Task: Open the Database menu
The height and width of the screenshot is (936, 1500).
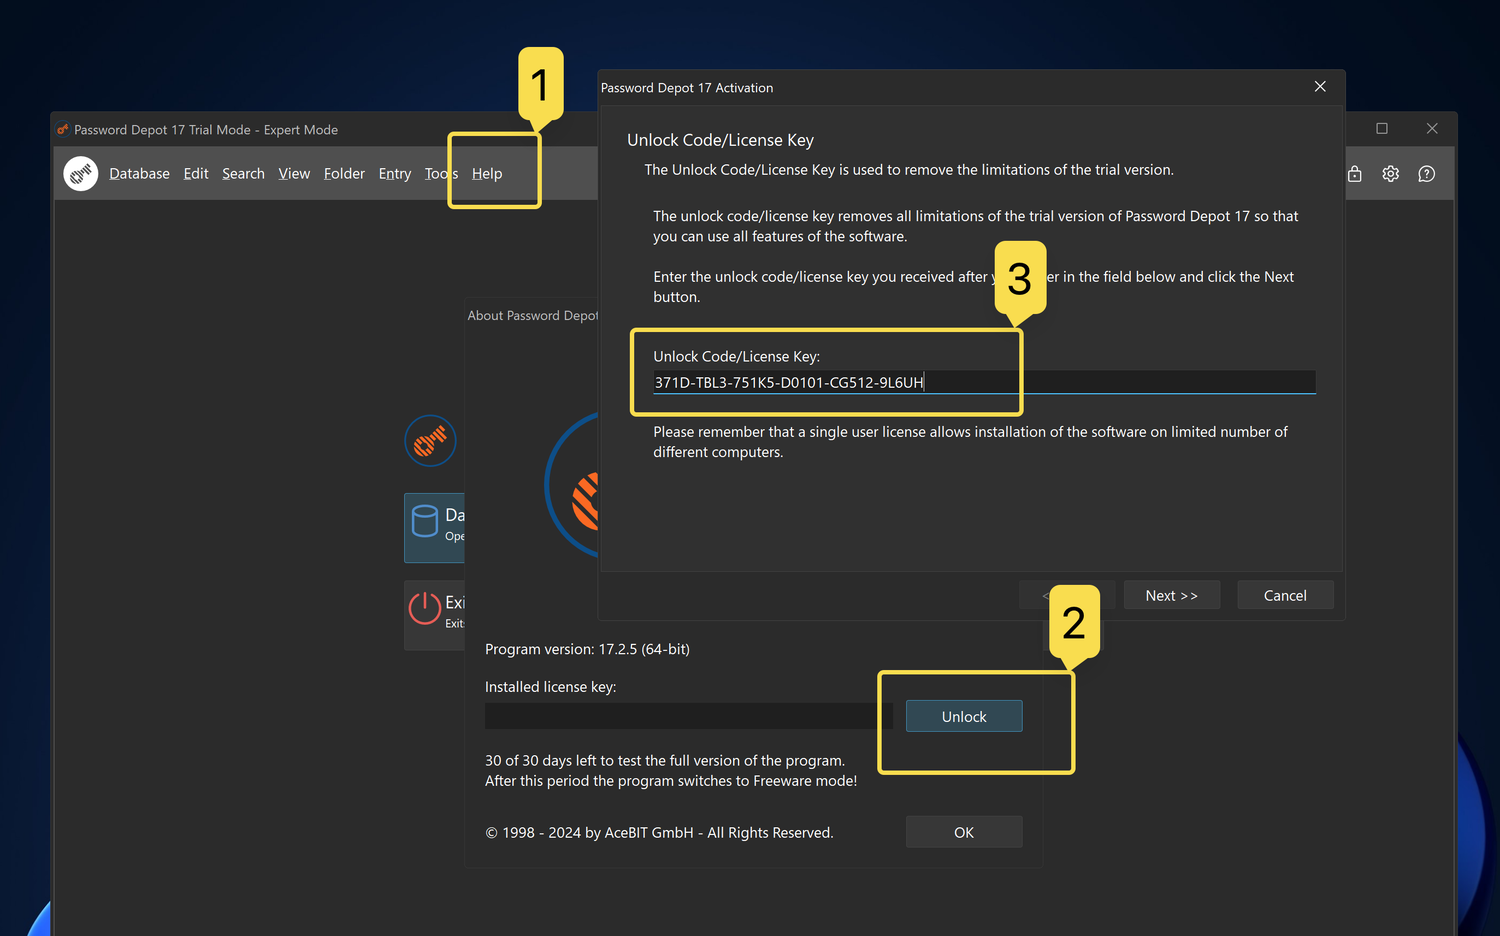Action: [x=139, y=174]
